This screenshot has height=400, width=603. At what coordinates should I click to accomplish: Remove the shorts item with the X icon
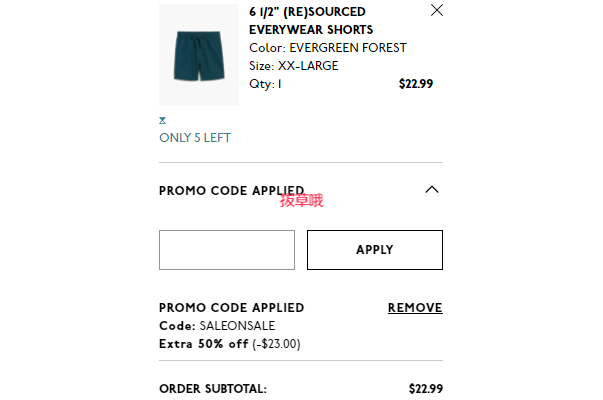pyautogui.click(x=437, y=10)
